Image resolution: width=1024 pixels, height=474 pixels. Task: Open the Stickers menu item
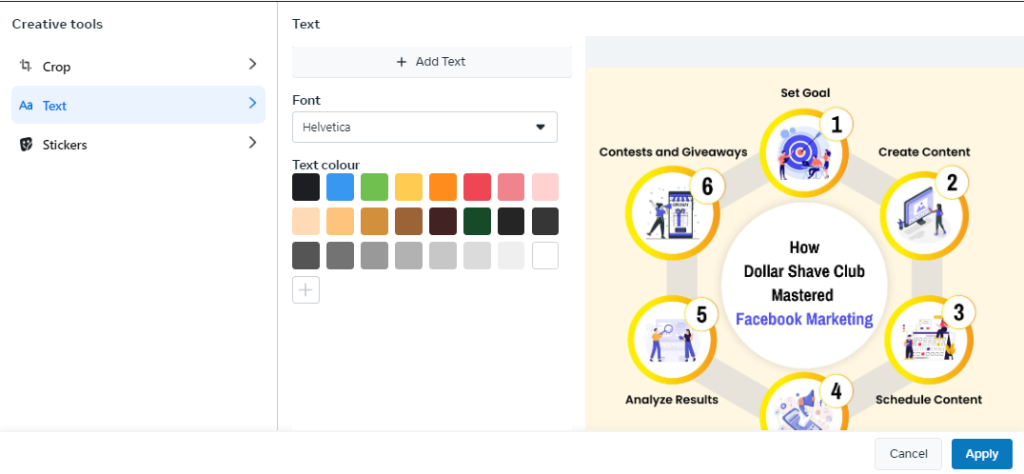(138, 144)
